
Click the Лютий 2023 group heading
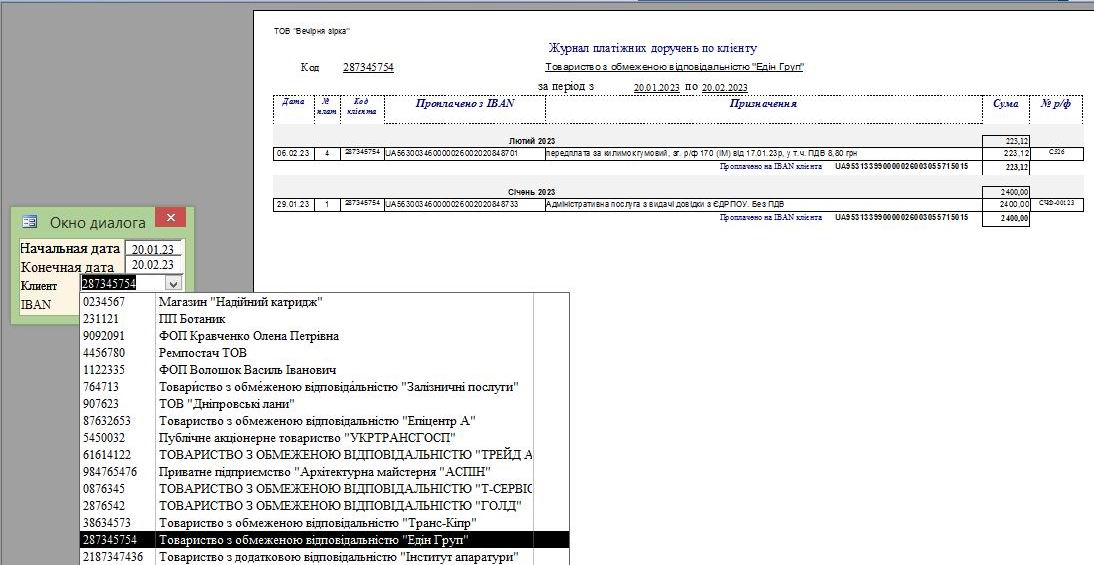click(532, 141)
